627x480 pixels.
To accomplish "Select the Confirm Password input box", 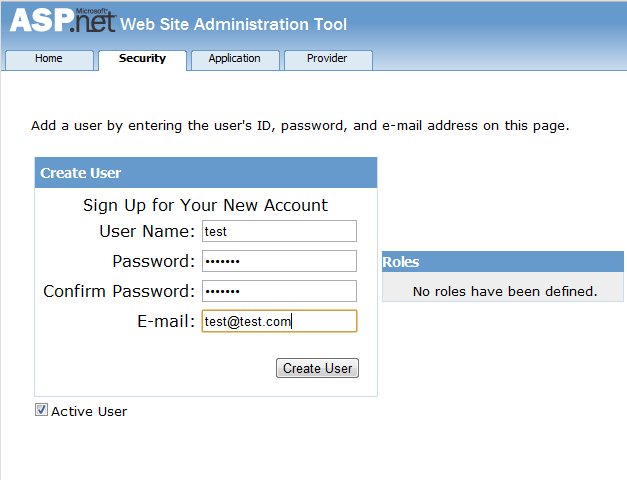I will 279,291.
